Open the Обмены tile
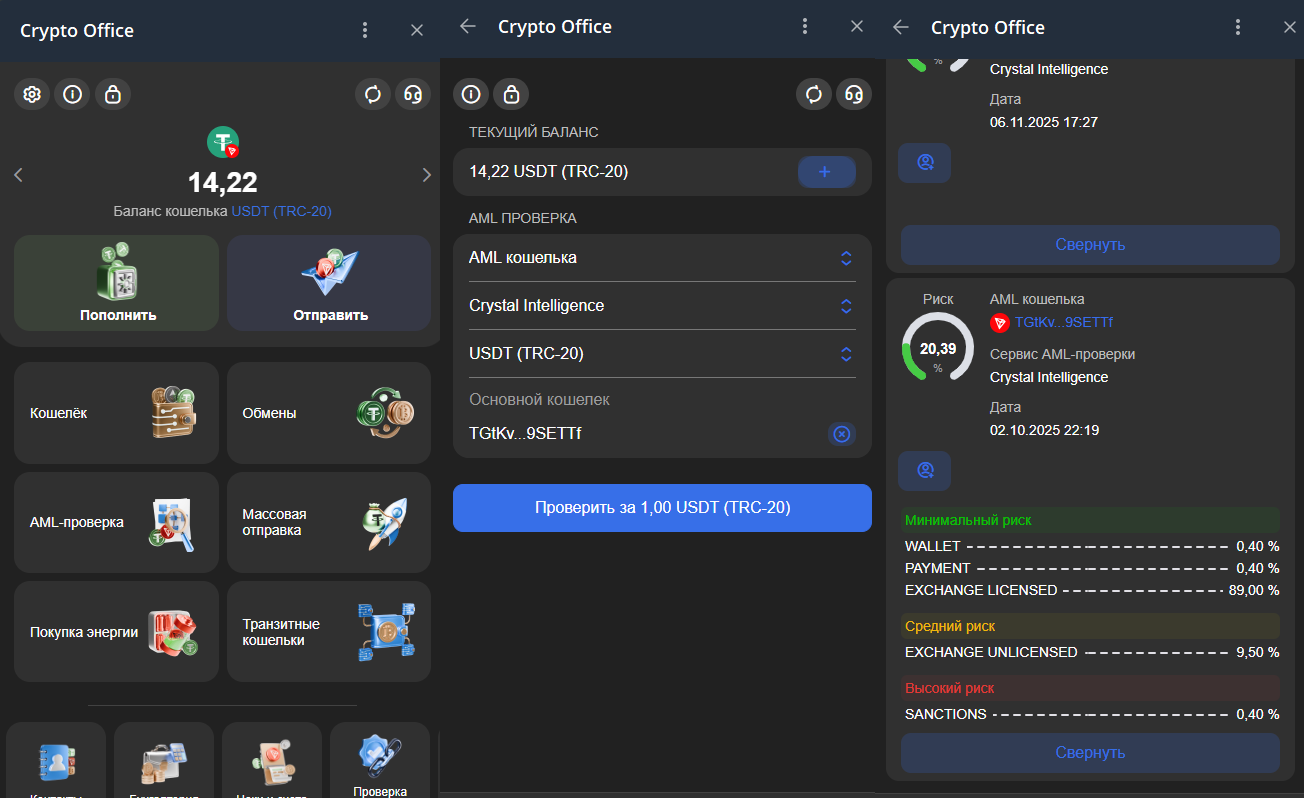 328,413
